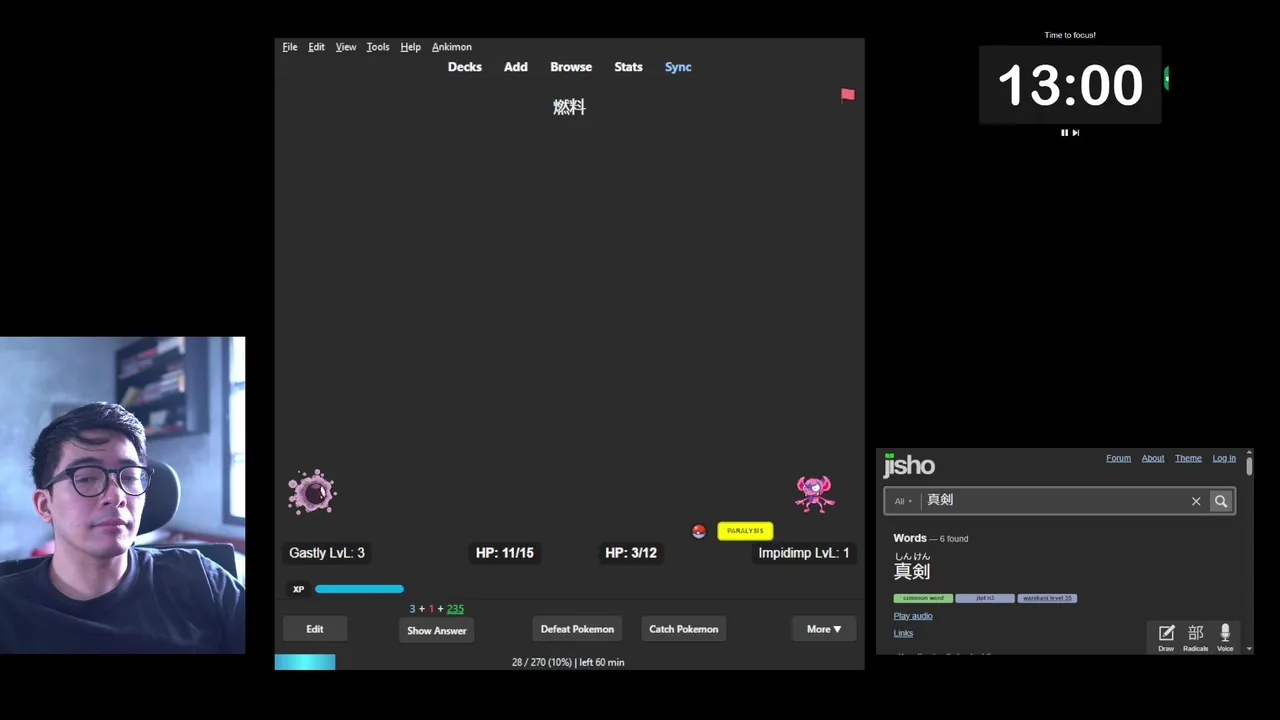Open the Edit menu
This screenshot has height=720, width=1280.
[316, 47]
